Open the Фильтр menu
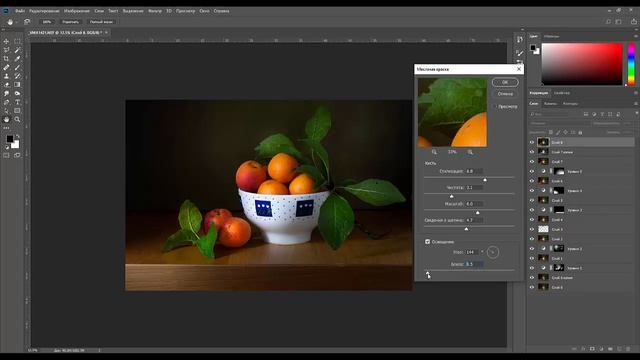640x360 pixels. click(x=155, y=11)
